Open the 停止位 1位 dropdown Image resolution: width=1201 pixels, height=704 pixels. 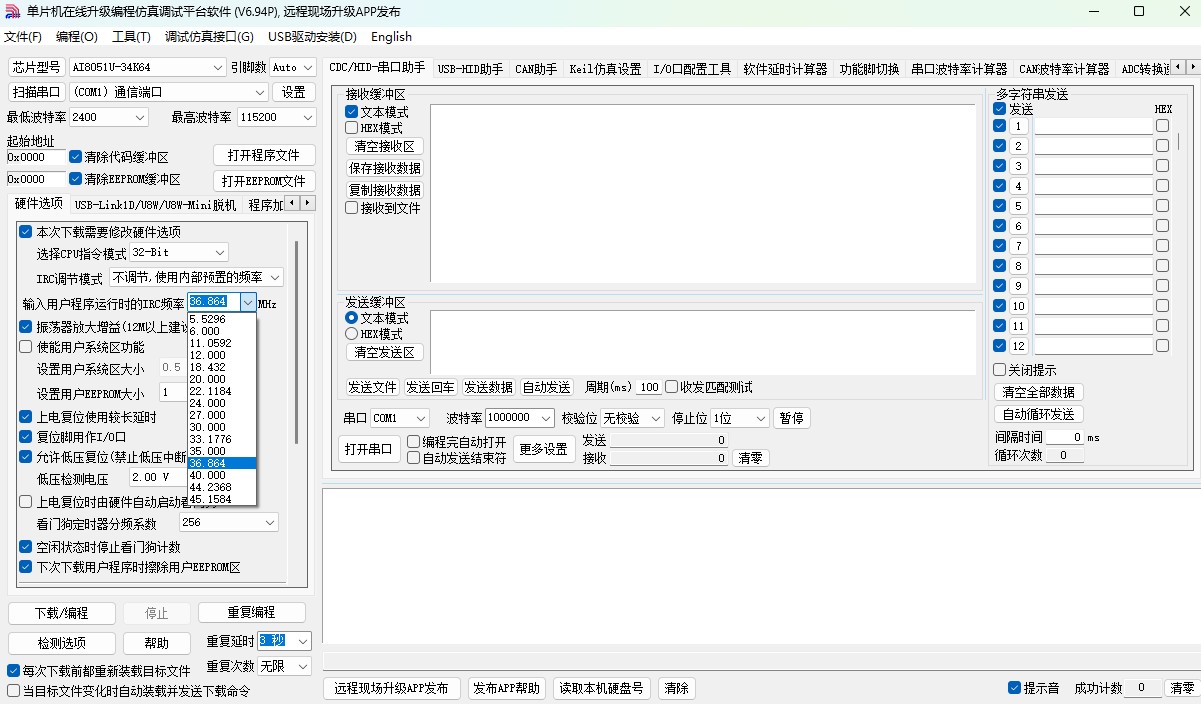coord(761,418)
